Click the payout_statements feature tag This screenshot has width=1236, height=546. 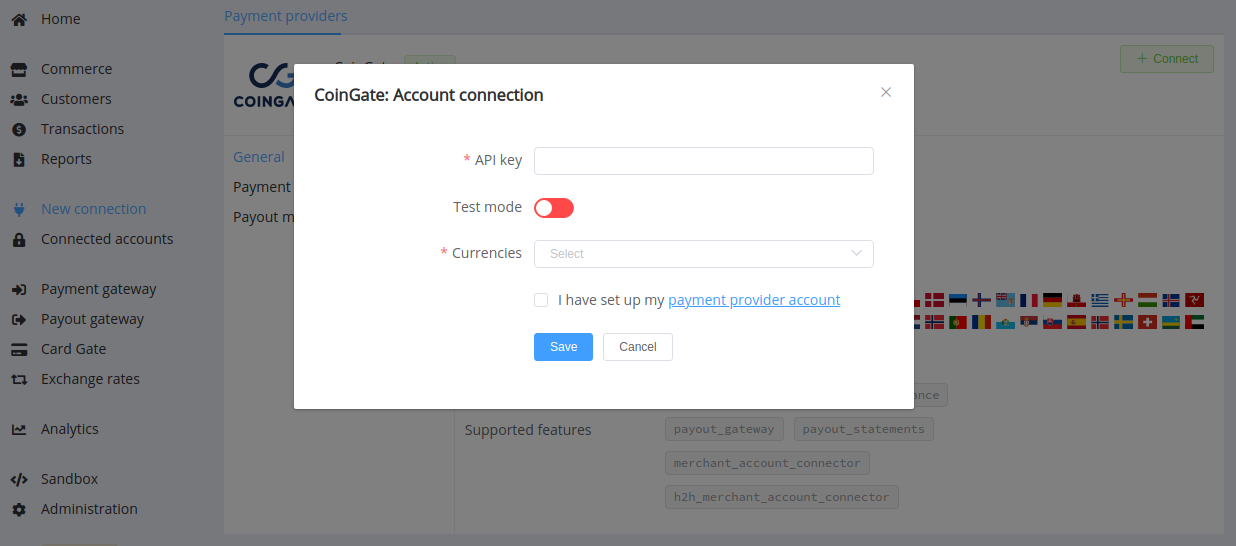[864, 429]
